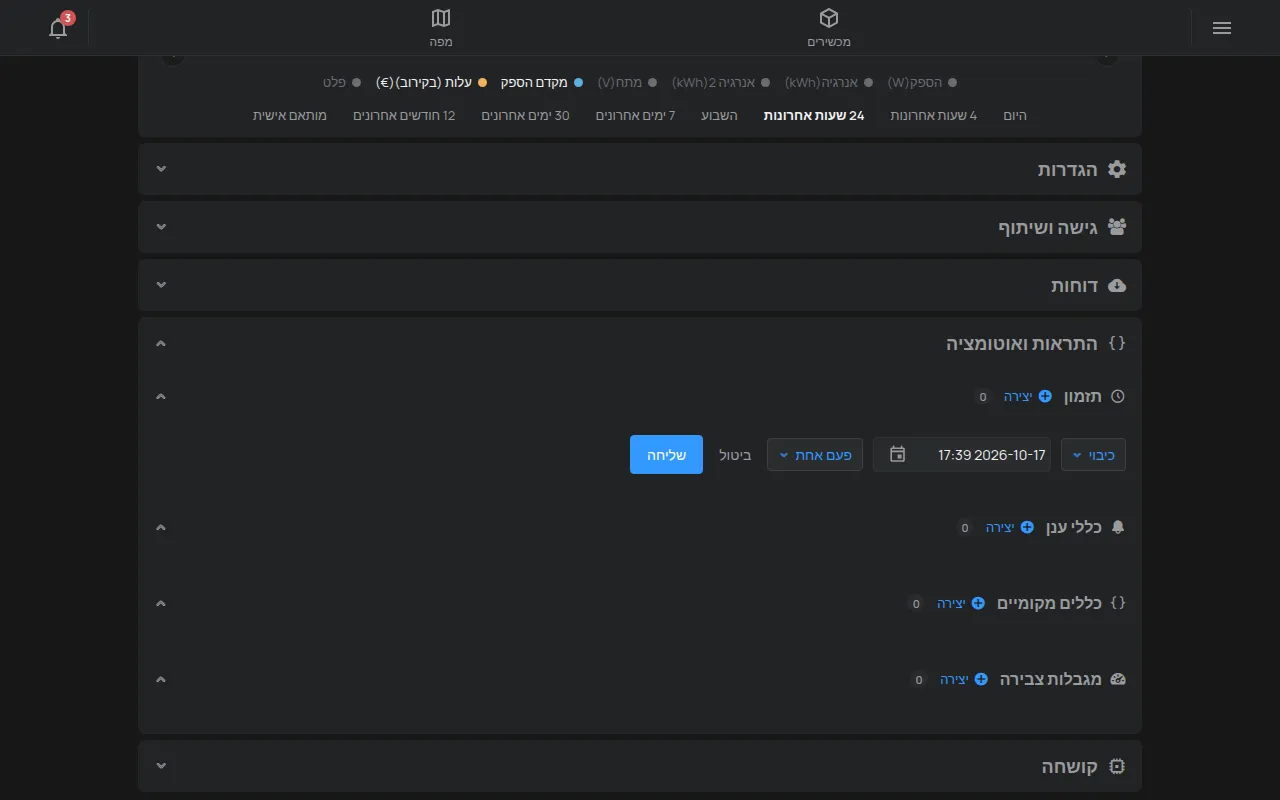Click יצירה plus in the כללי ענן row
The width and height of the screenshot is (1280, 800).
coord(1010,527)
